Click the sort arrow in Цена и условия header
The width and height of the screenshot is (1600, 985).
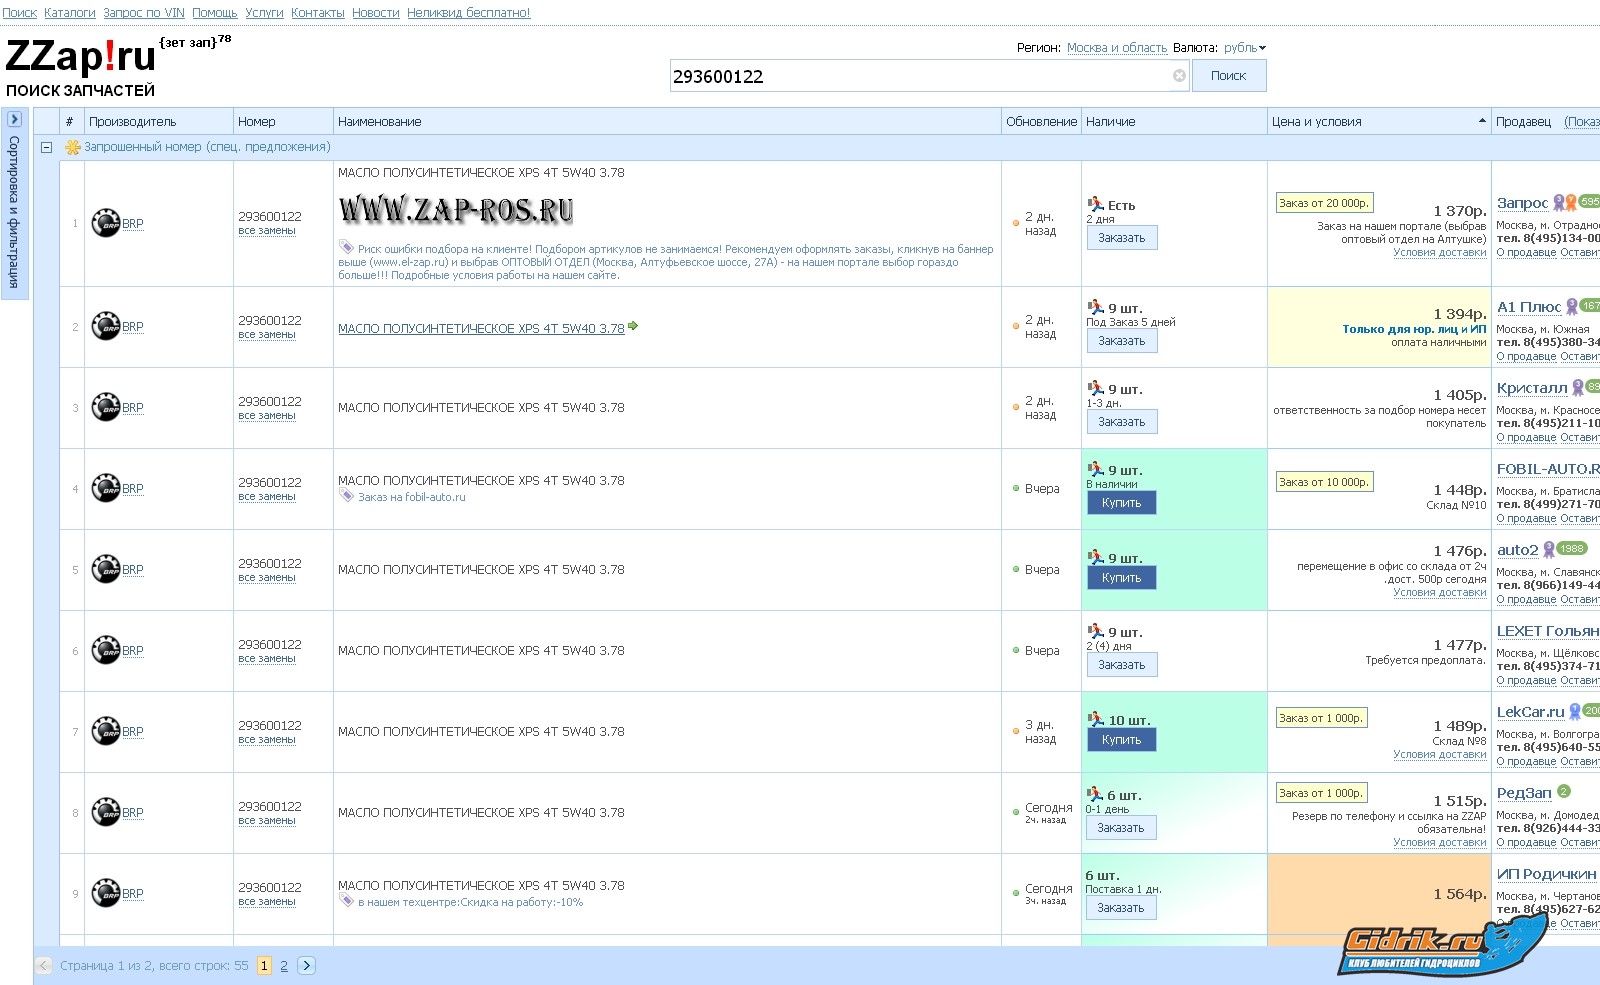click(1481, 121)
